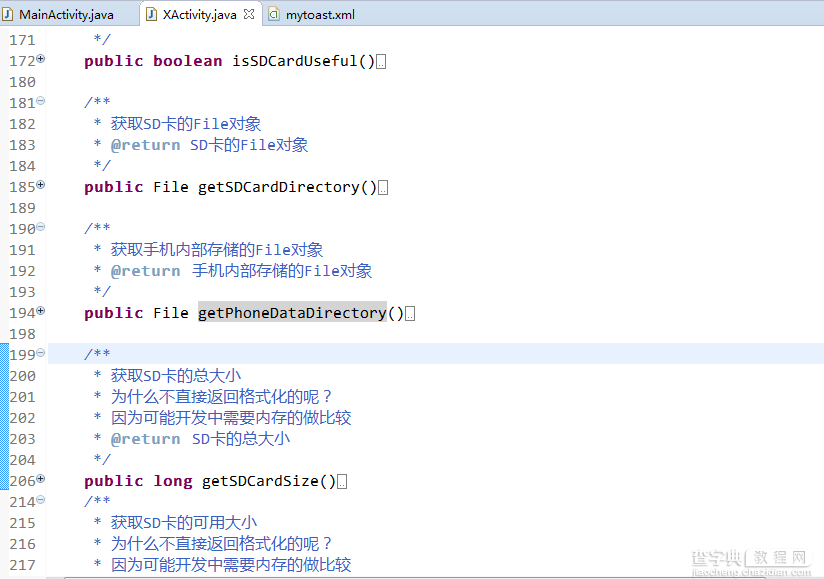Click the comment 获取SD卡的总大小 on line 200
Screen dimensions: 824x579
click(x=176, y=376)
